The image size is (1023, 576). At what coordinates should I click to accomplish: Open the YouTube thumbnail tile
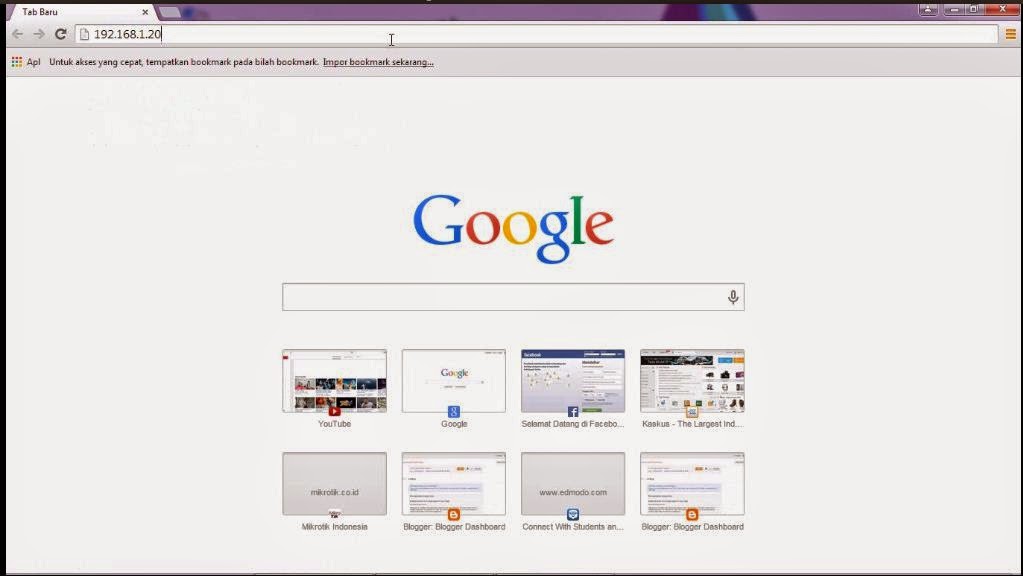[x=334, y=381]
